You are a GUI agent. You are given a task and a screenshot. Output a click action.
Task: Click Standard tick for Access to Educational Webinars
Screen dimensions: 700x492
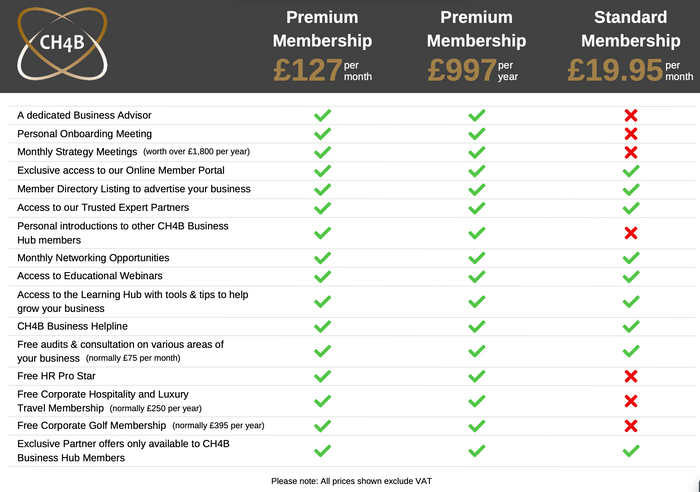(631, 277)
